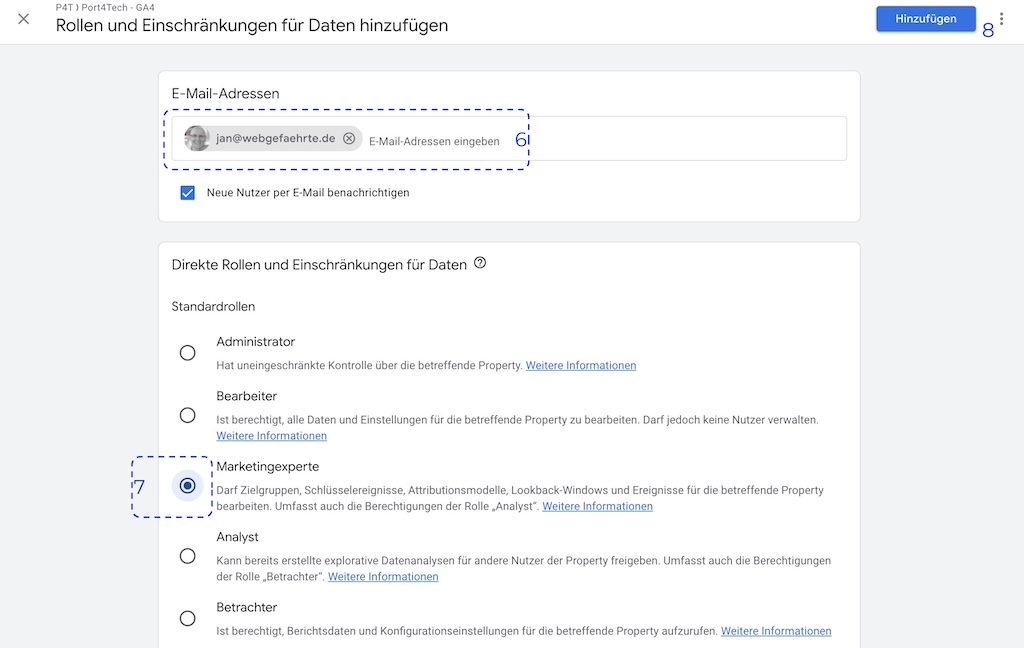Click the jan@webgefaehrte.de email text
This screenshot has width=1024, height=648.
coord(276,138)
